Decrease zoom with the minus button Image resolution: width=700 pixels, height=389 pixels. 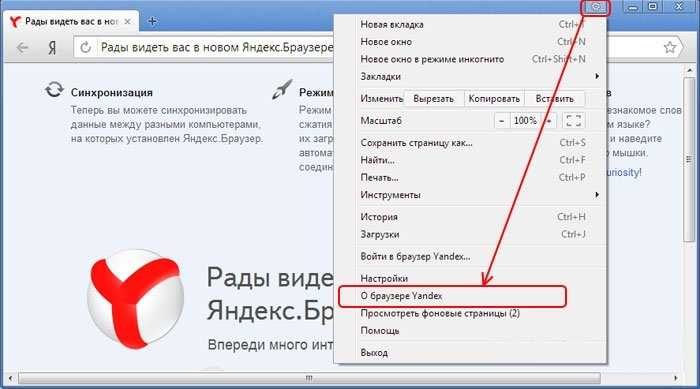pyautogui.click(x=501, y=121)
